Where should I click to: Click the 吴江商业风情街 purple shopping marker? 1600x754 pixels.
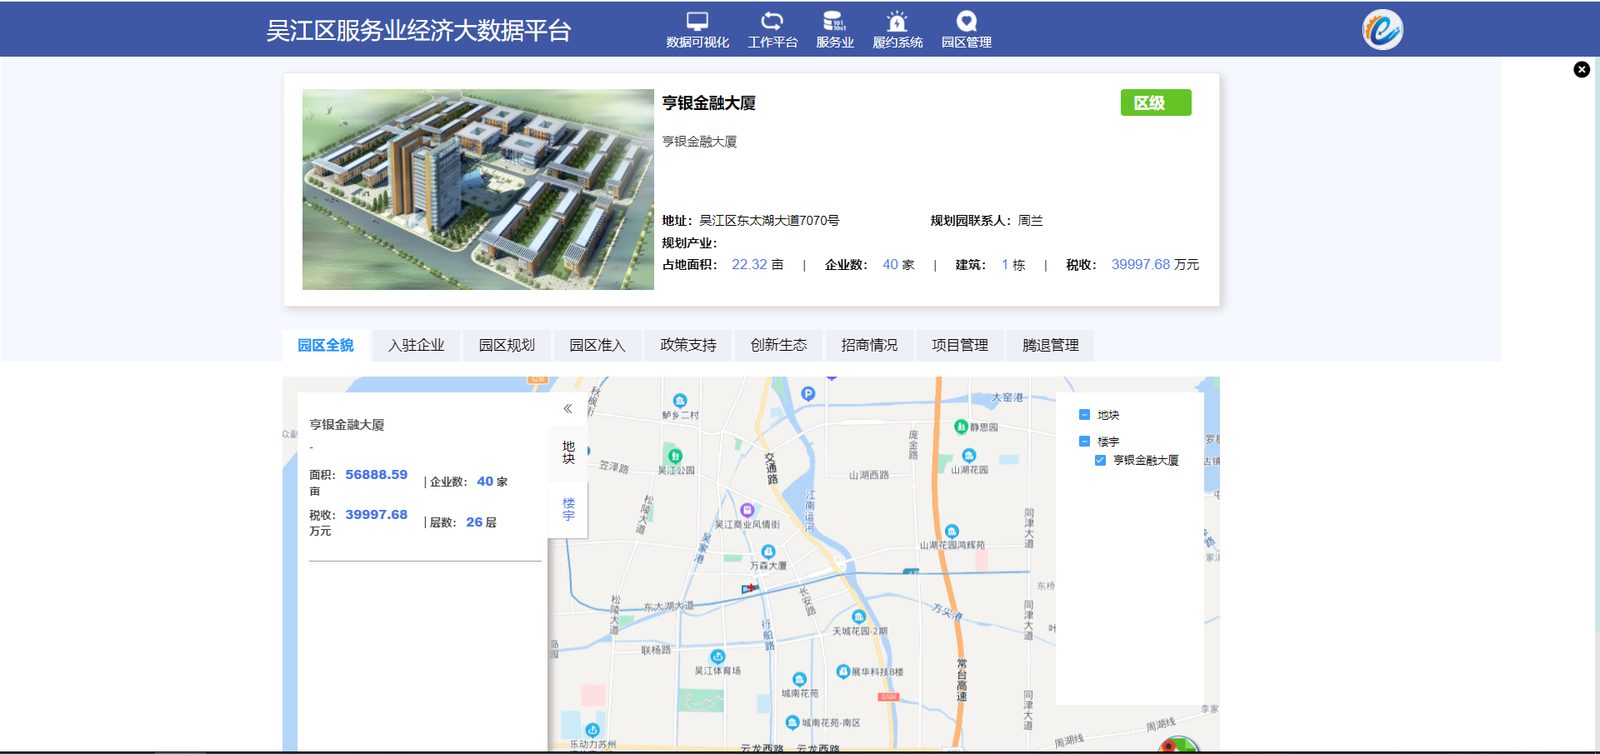(x=746, y=510)
